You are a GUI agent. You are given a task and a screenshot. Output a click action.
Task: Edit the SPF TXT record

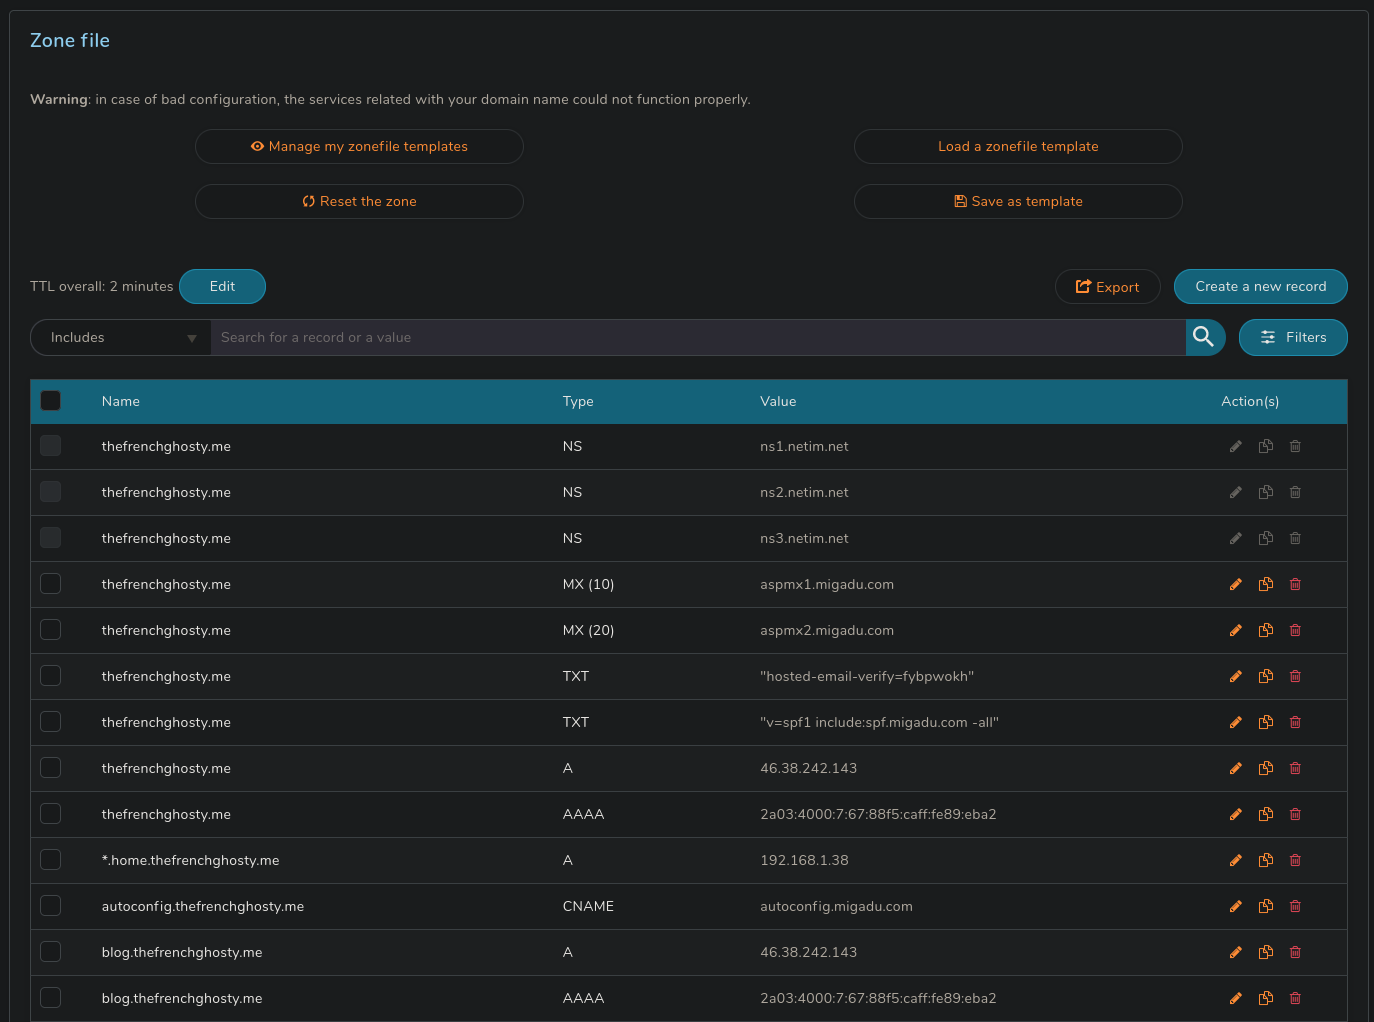[1236, 723]
